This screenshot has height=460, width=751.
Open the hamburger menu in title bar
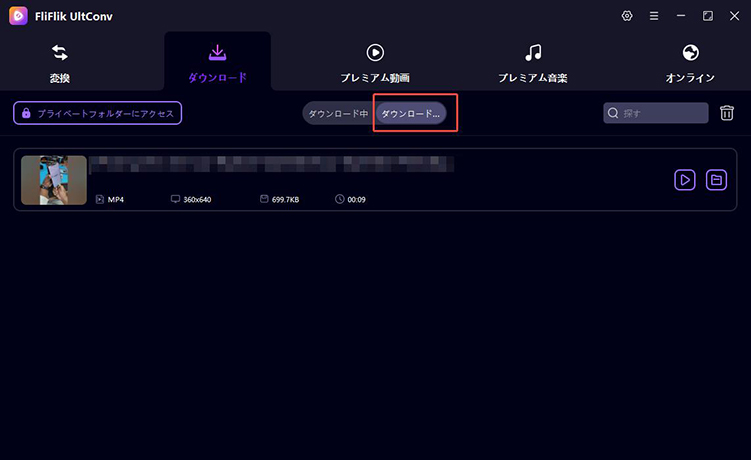(654, 16)
